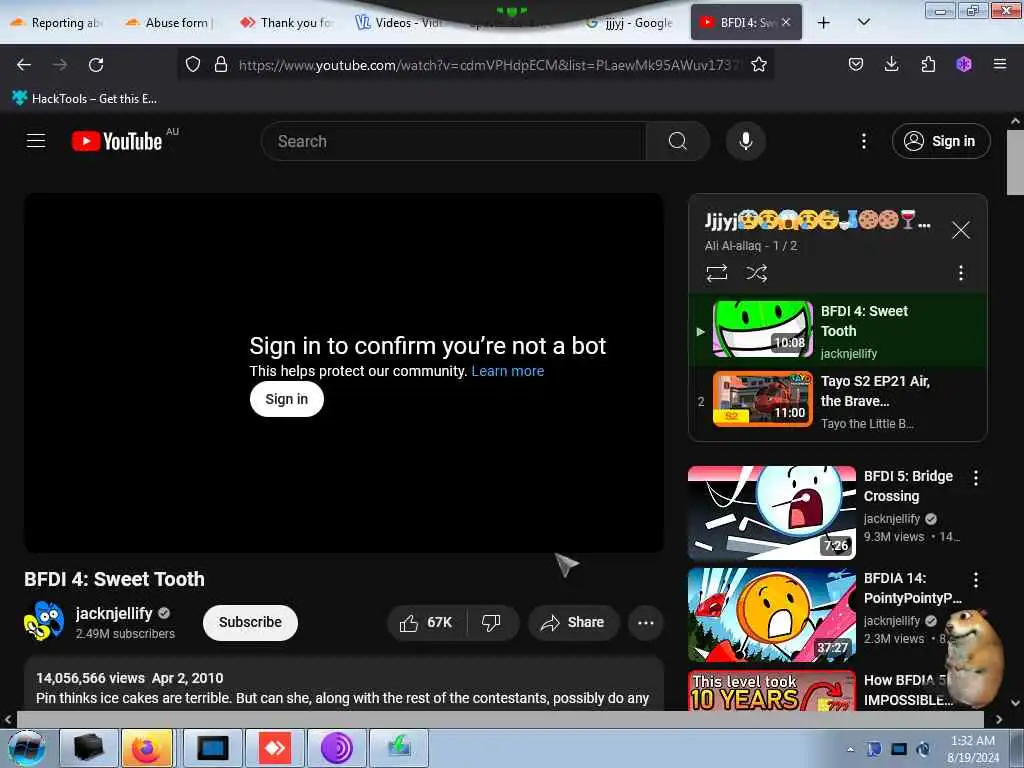Switch to the jjjyj - Google tab
Viewport: 1024px width, 768px height.
[630, 22]
